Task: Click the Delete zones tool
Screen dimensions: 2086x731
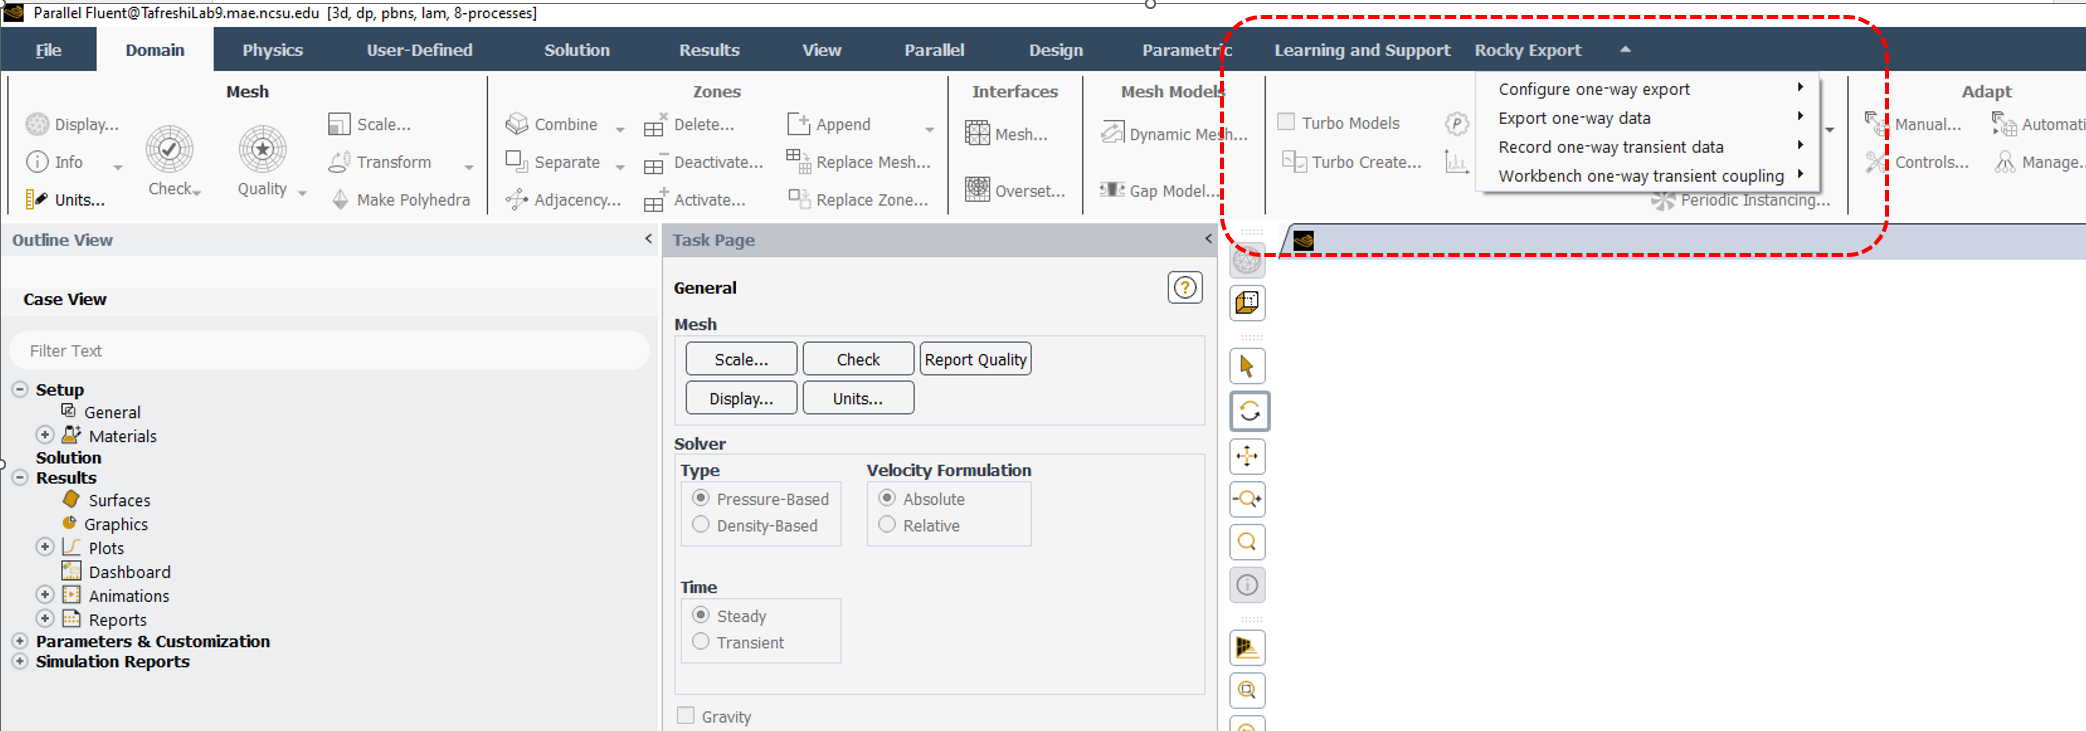Action: [689, 124]
